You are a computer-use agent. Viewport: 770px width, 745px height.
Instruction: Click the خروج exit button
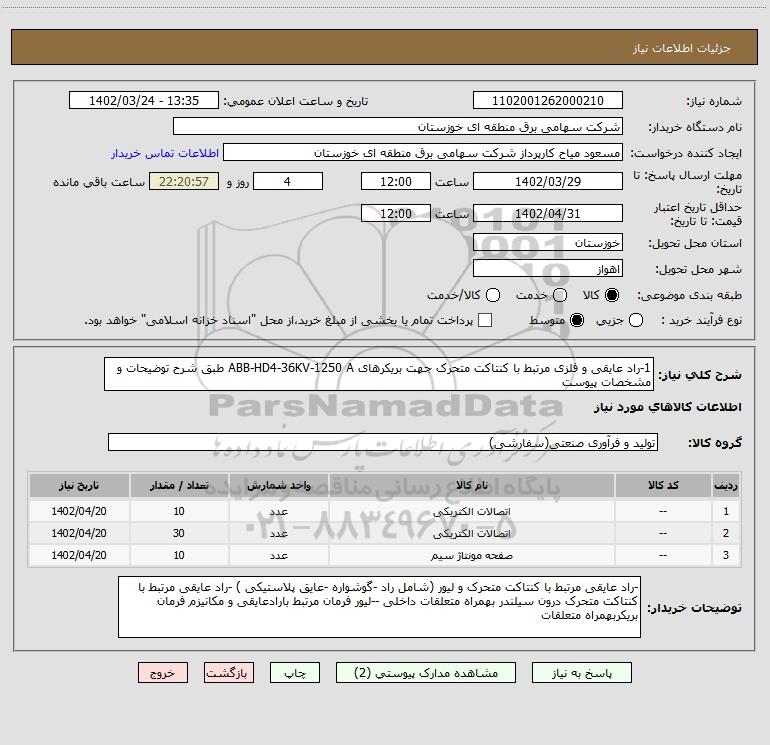coord(163,673)
